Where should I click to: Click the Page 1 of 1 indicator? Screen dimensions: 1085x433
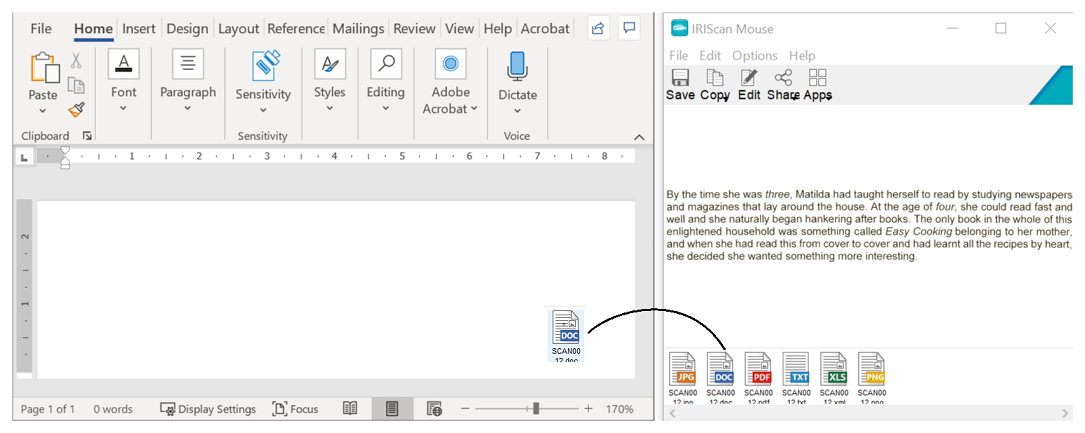coord(48,409)
